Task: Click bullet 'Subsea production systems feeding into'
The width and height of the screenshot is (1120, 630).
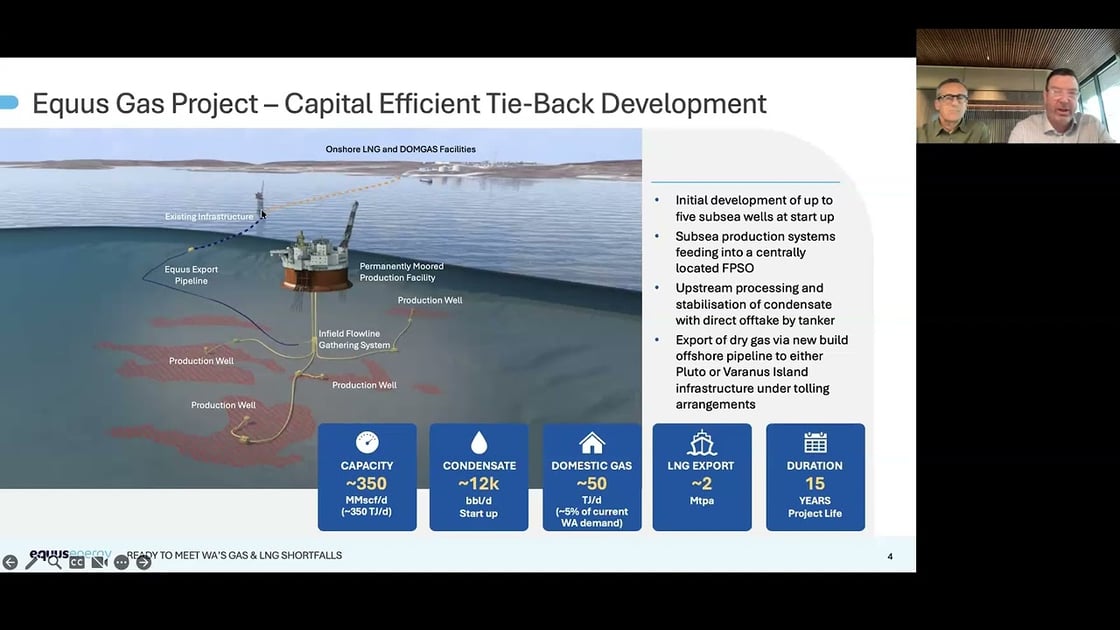Action: 755,252
